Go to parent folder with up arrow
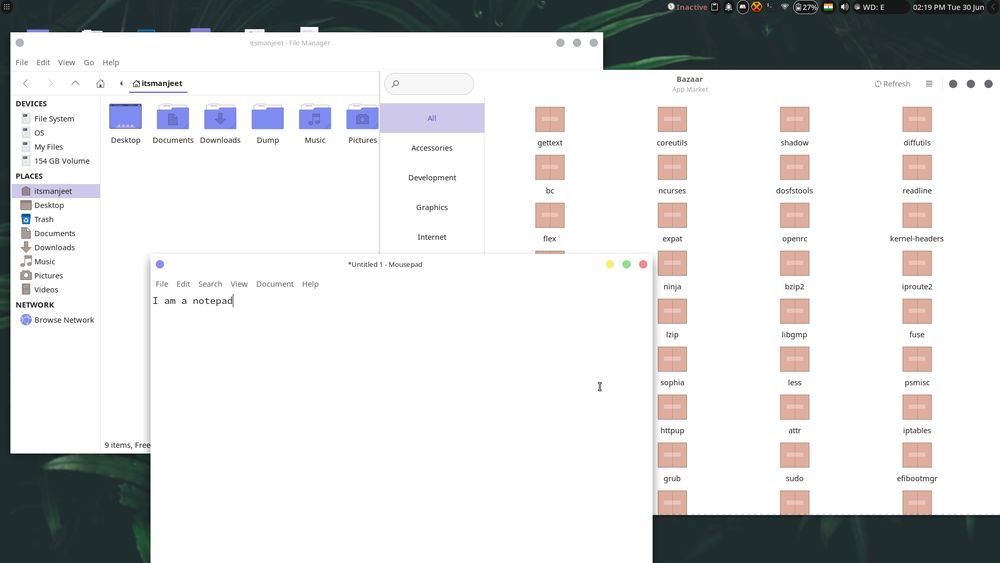Viewport: 1000px width, 563px height. tap(75, 84)
